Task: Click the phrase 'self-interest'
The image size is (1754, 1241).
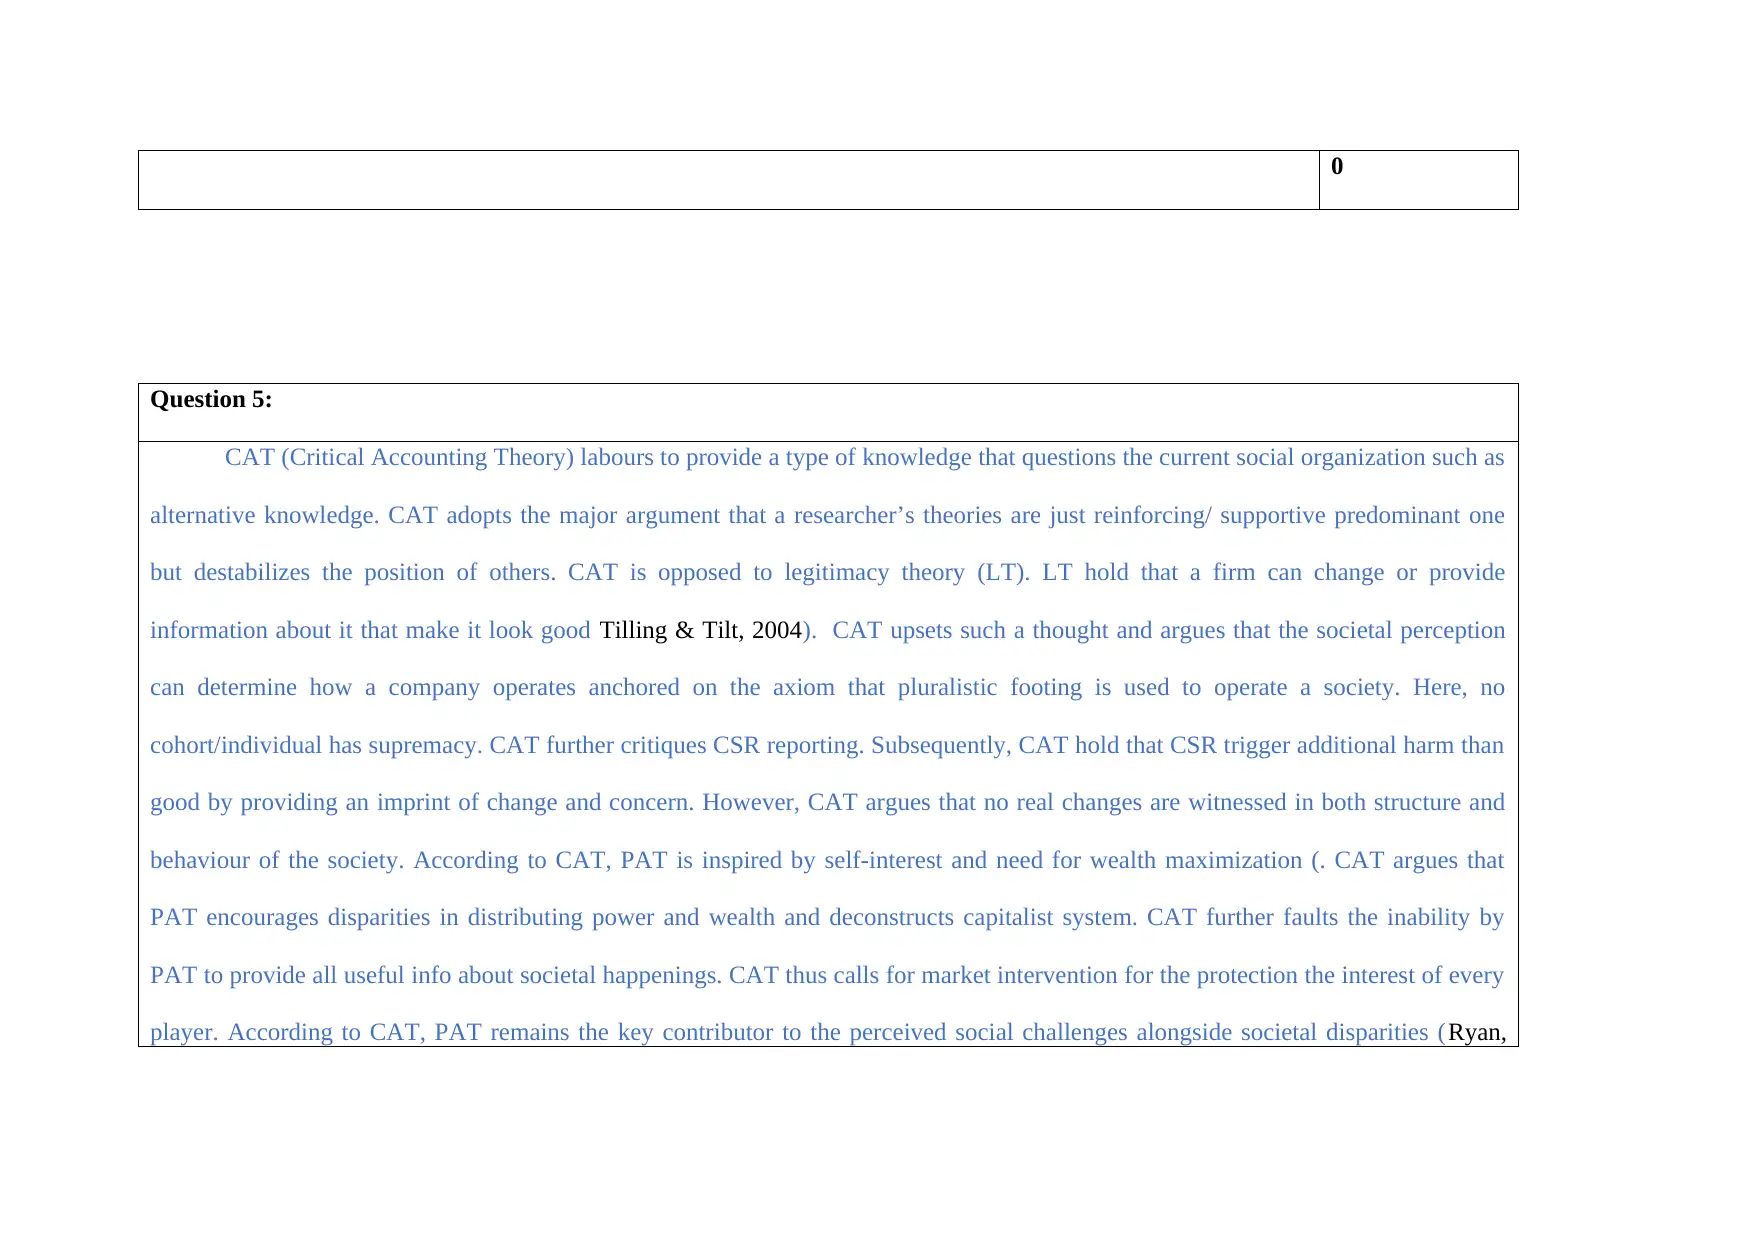Action: [883, 860]
